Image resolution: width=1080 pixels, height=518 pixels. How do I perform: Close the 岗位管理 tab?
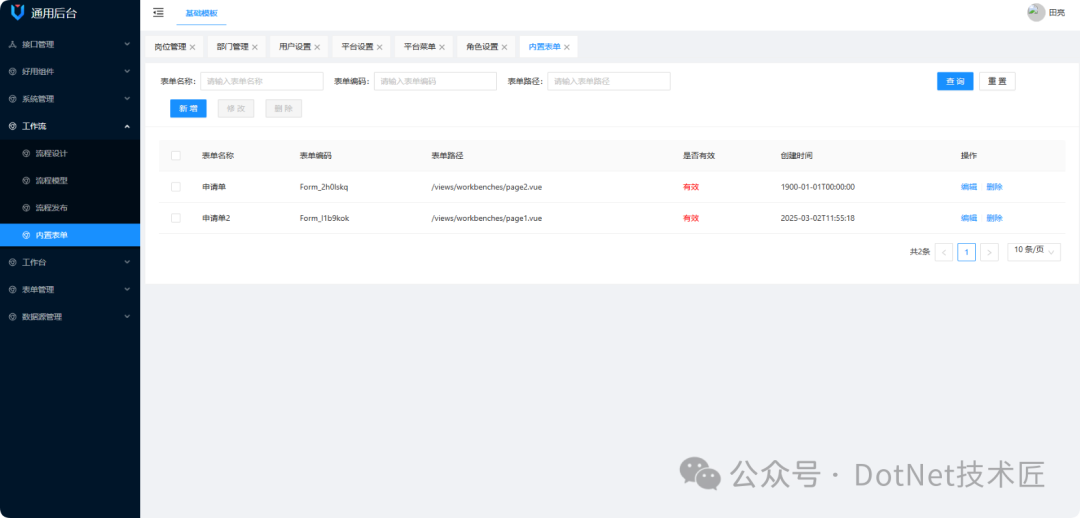(193, 47)
